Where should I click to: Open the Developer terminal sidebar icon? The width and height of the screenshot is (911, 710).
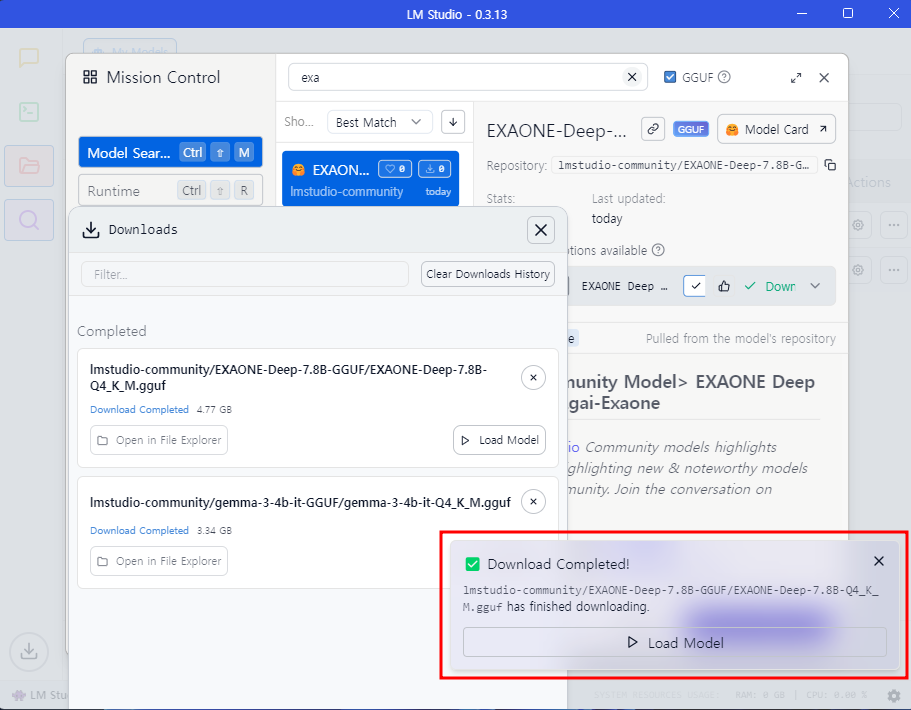tap(28, 112)
